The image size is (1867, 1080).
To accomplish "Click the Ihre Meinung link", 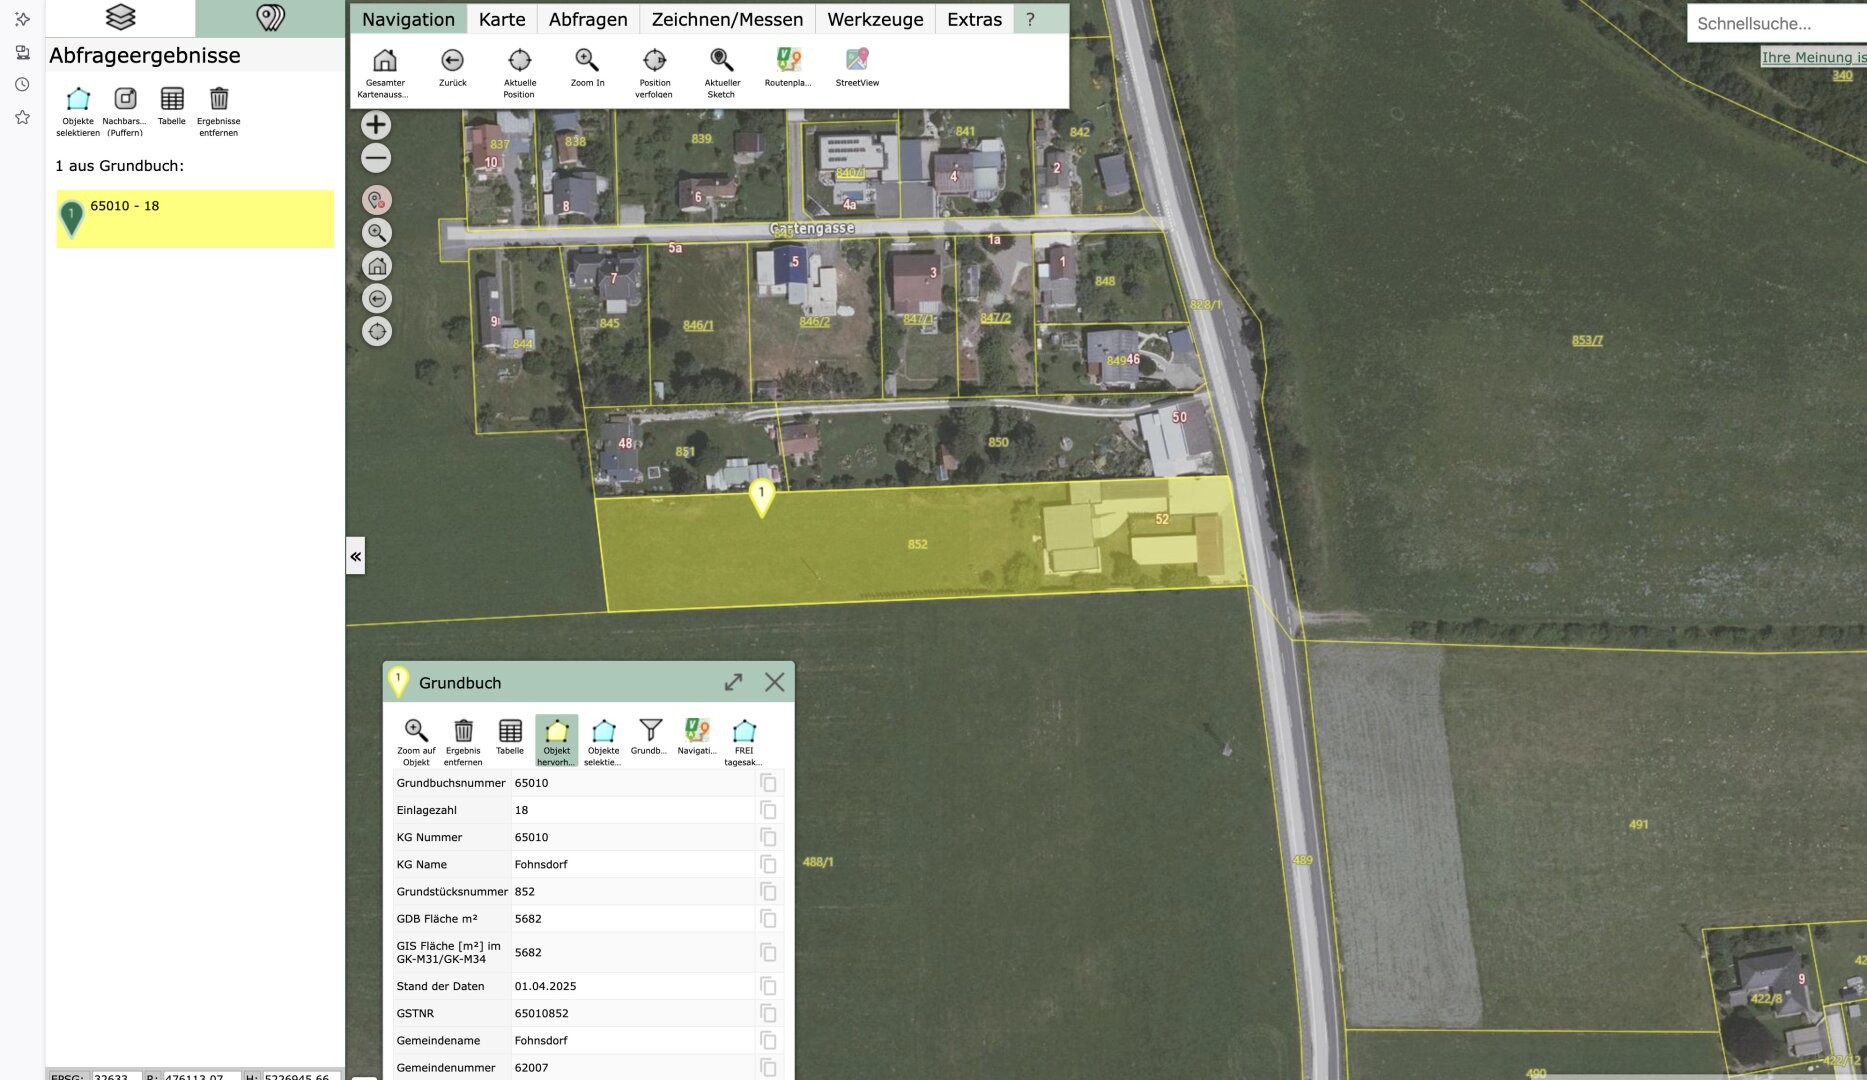I will [1812, 57].
